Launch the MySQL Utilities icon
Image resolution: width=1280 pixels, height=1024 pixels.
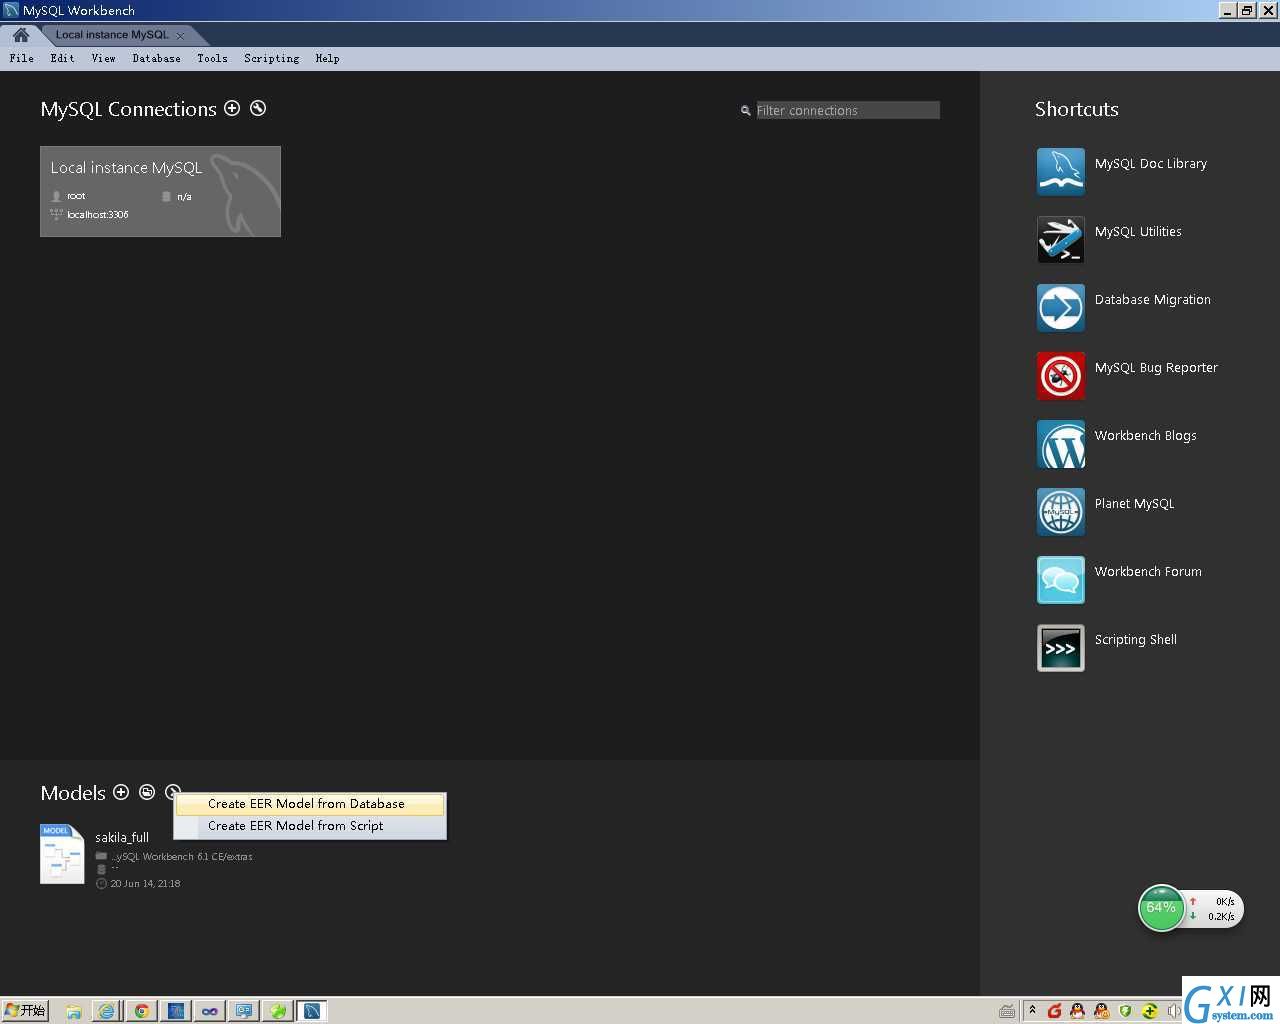pyautogui.click(x=1061, y=240)
